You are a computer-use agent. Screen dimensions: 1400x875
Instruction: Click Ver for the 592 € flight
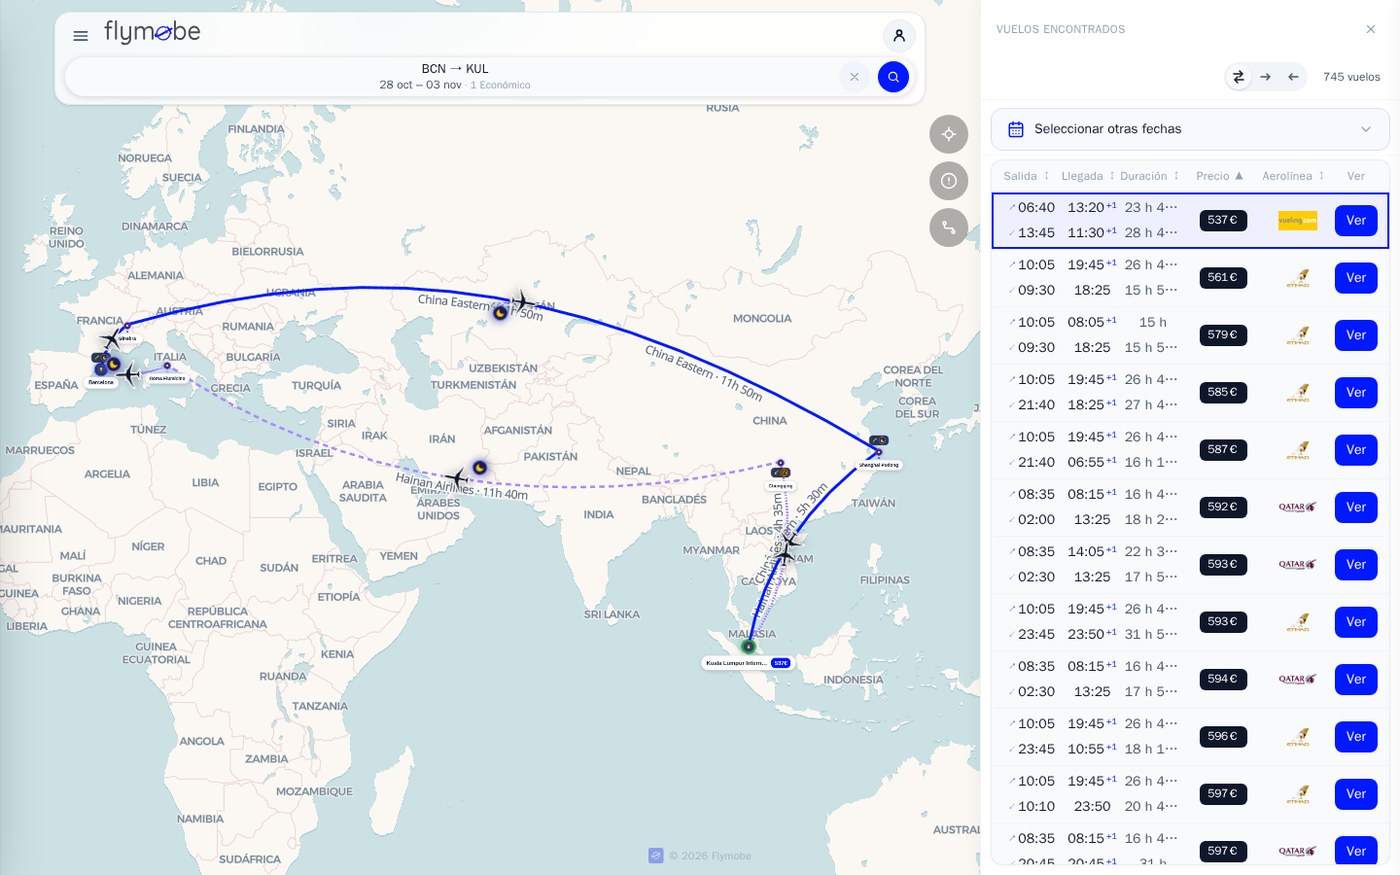tap(1356, 507)
